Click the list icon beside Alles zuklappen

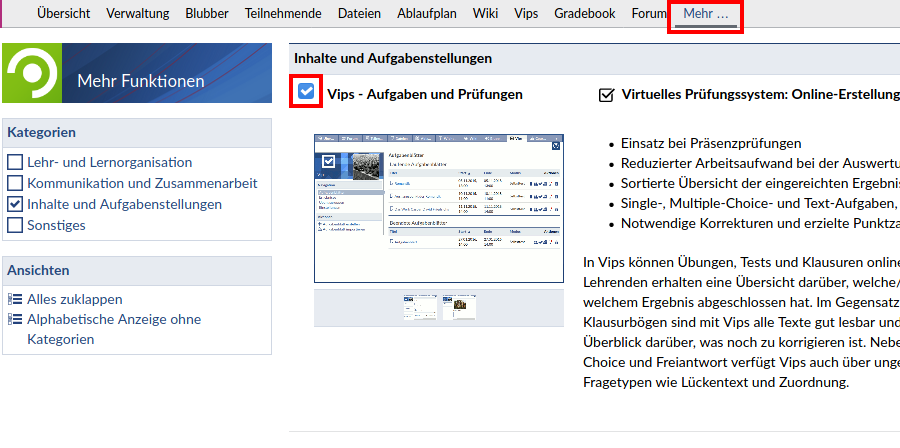[x=15, y=299]
